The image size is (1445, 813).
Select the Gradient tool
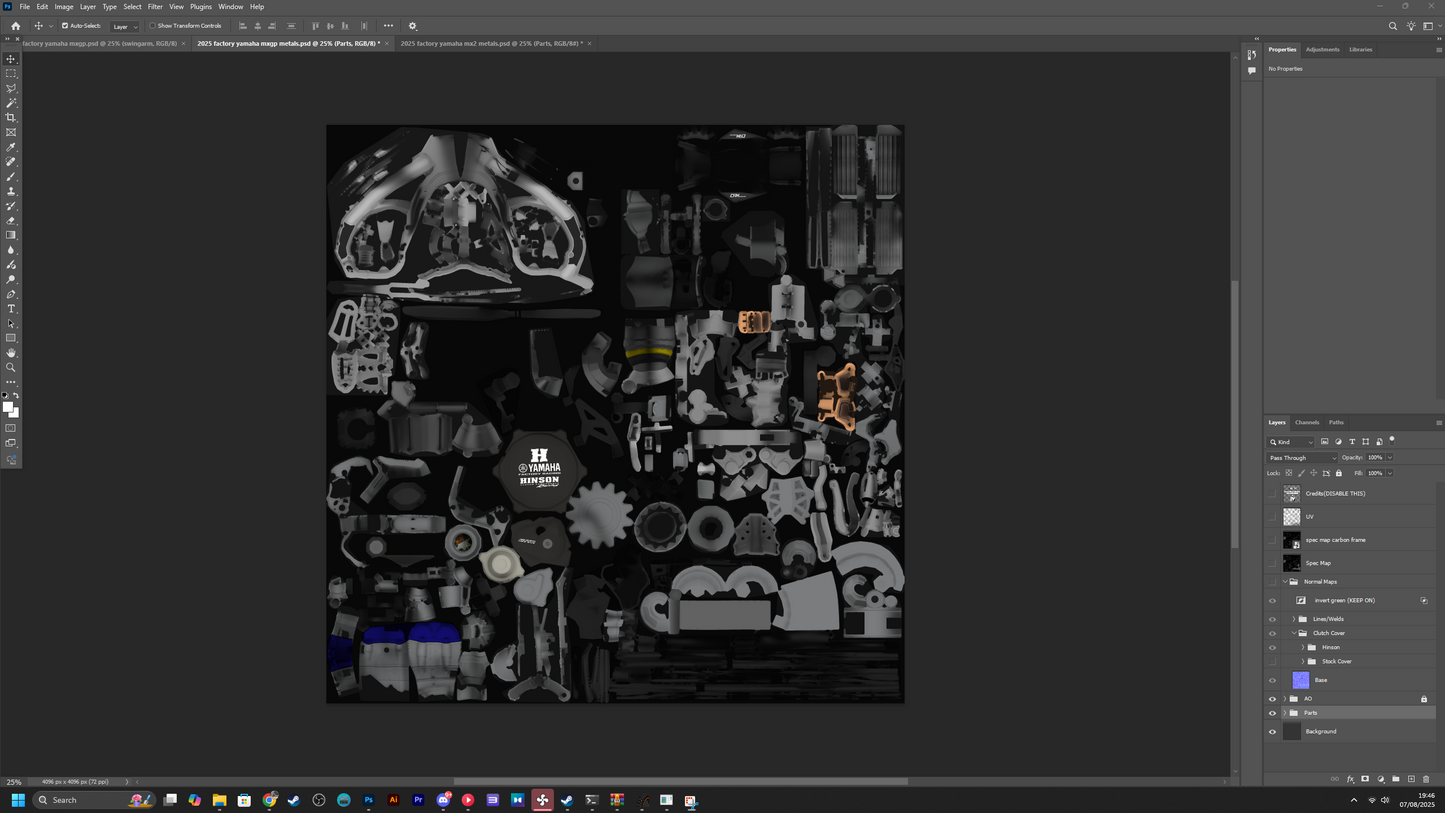(11, 235)
